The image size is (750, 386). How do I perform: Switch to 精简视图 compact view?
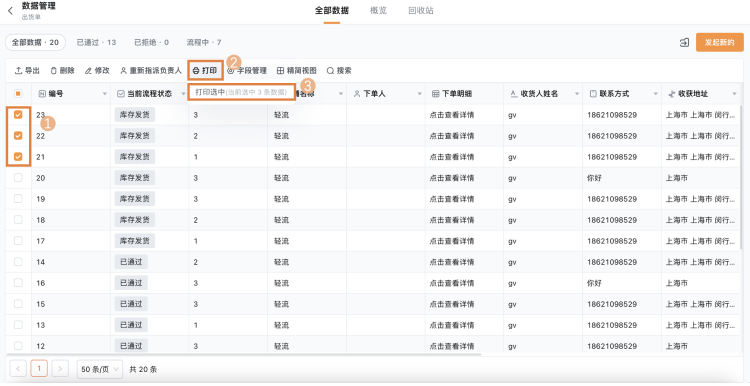click(x=297, y=71)
